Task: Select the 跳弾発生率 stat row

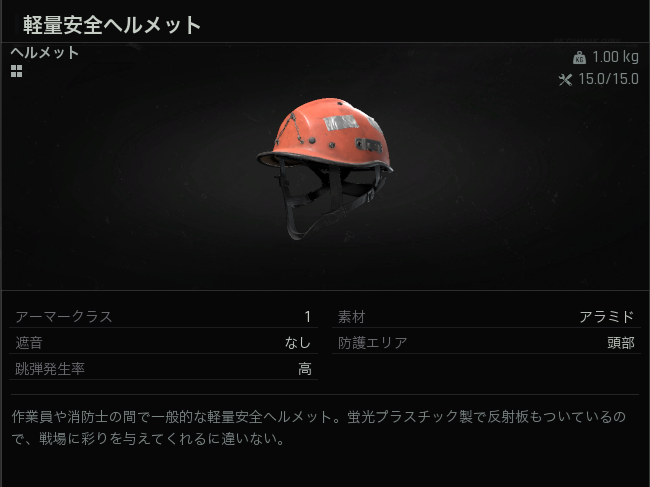Action: pyautogui.click(x=163, y=368)
